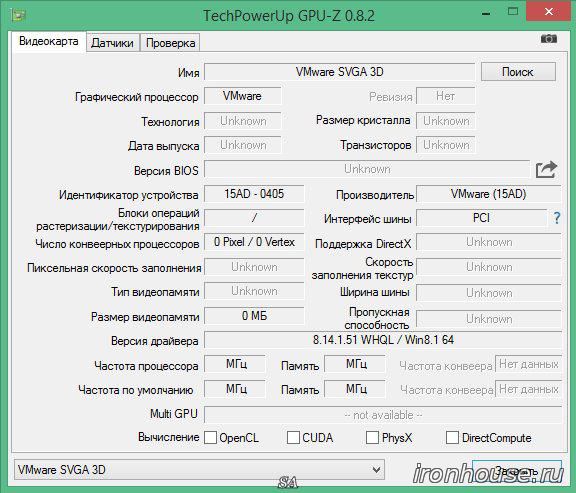Click the Тип видеопамяти Unknown field
Viewport: 576px width, 493px height.
point(254,292)
